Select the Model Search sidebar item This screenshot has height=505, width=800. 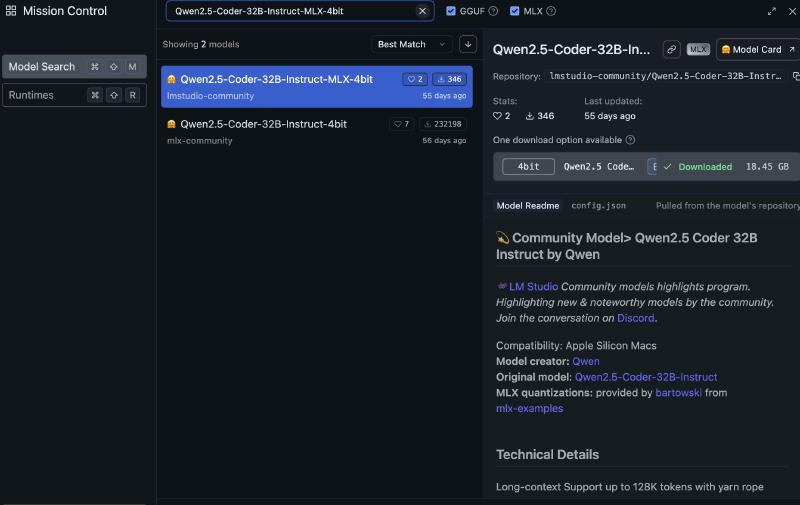click(74, 66)
